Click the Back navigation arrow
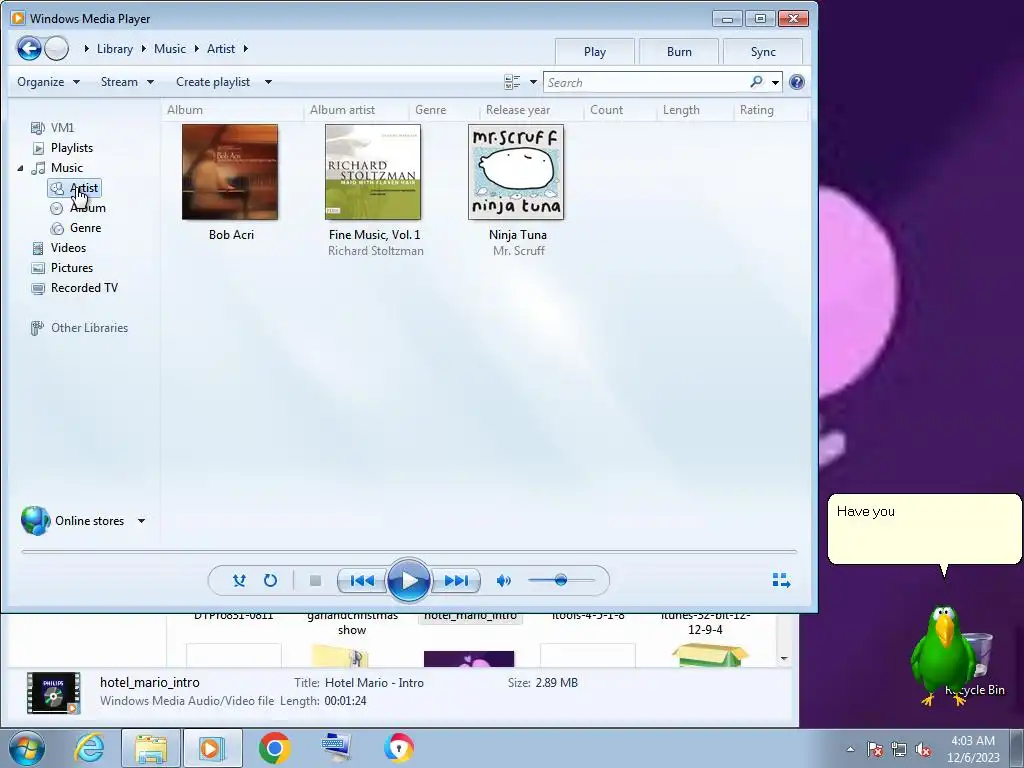The height and width of the screenshot is (768, 1024). pyautogui.click(x=29, y=48)
